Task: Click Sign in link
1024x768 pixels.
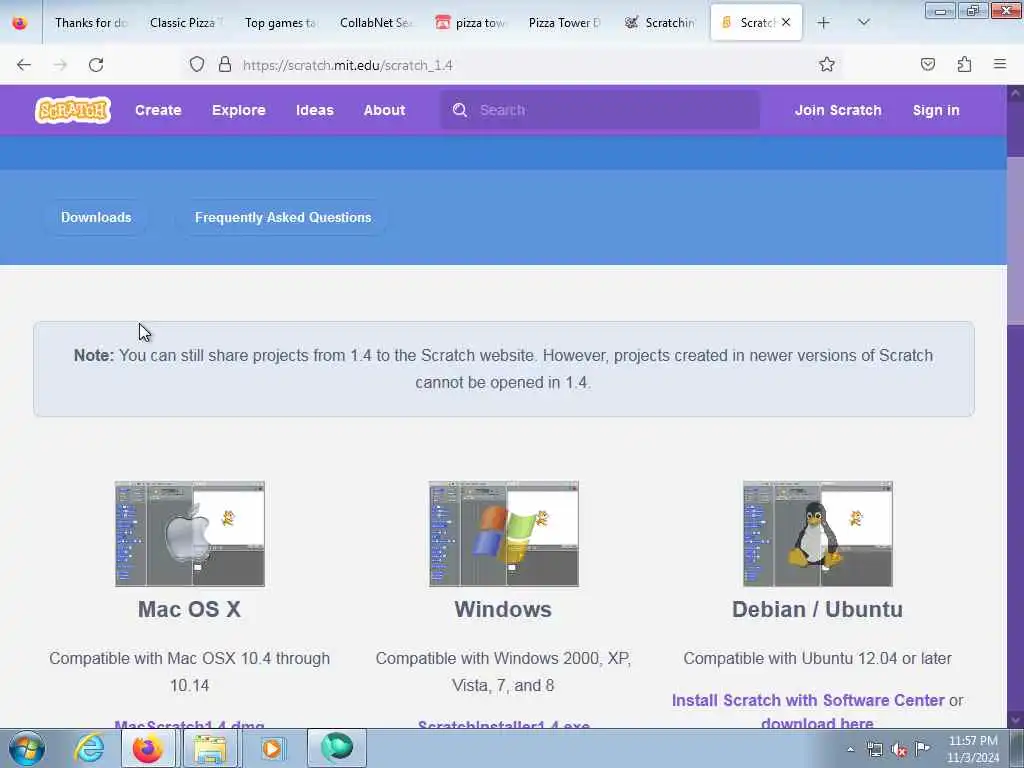Action: click(x=936, y=110)
